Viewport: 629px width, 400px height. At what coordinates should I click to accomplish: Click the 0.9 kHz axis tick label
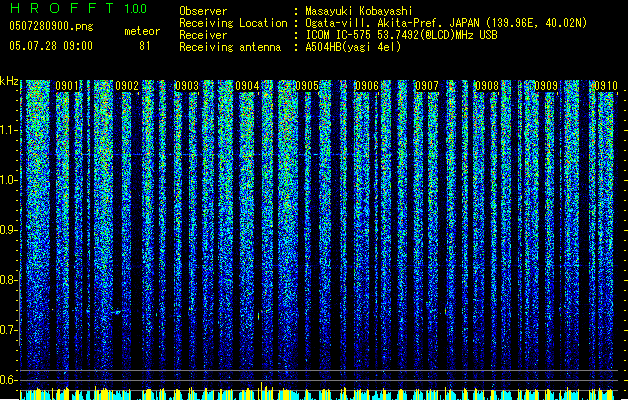9,230
